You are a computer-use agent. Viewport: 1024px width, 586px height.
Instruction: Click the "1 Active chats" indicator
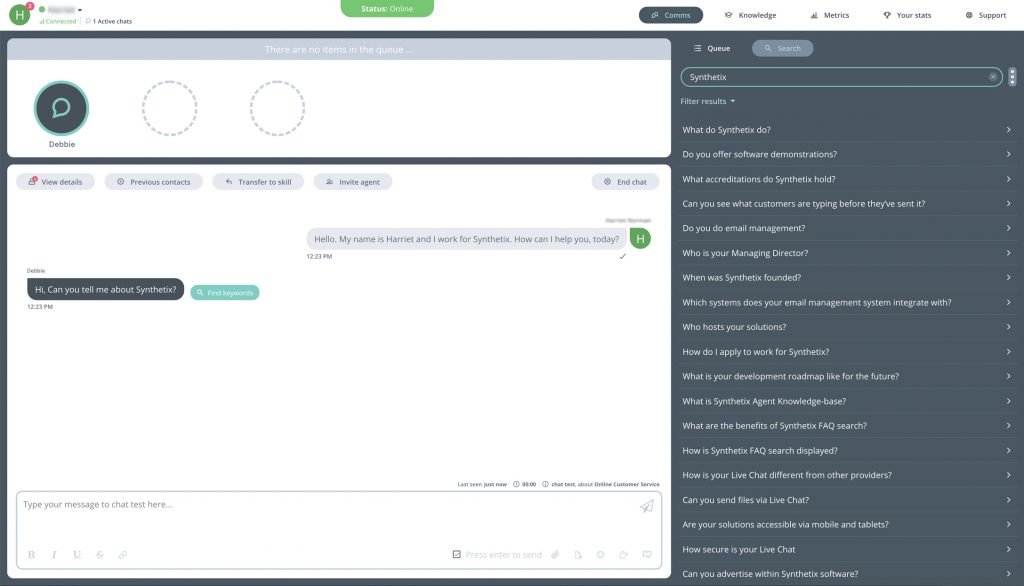coord(109,22)
